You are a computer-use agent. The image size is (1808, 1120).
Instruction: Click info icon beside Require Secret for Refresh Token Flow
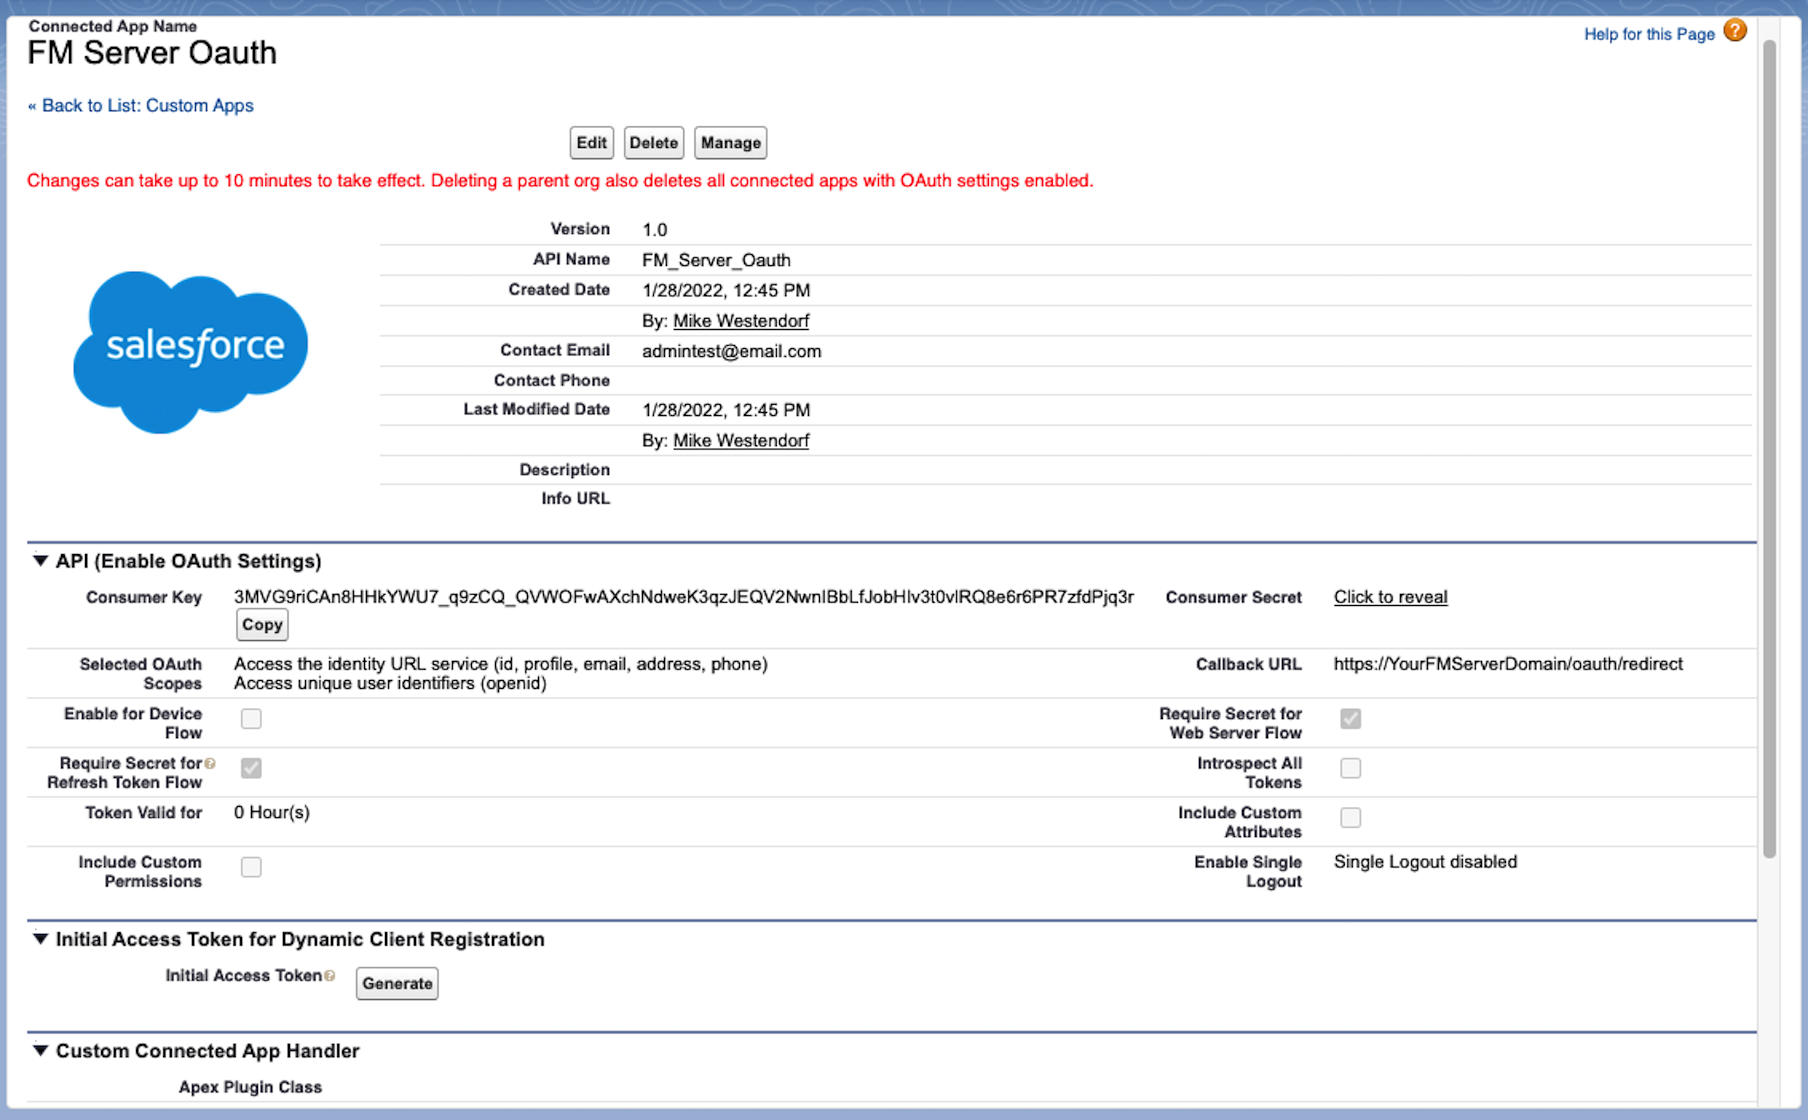(x=210, y=764)
